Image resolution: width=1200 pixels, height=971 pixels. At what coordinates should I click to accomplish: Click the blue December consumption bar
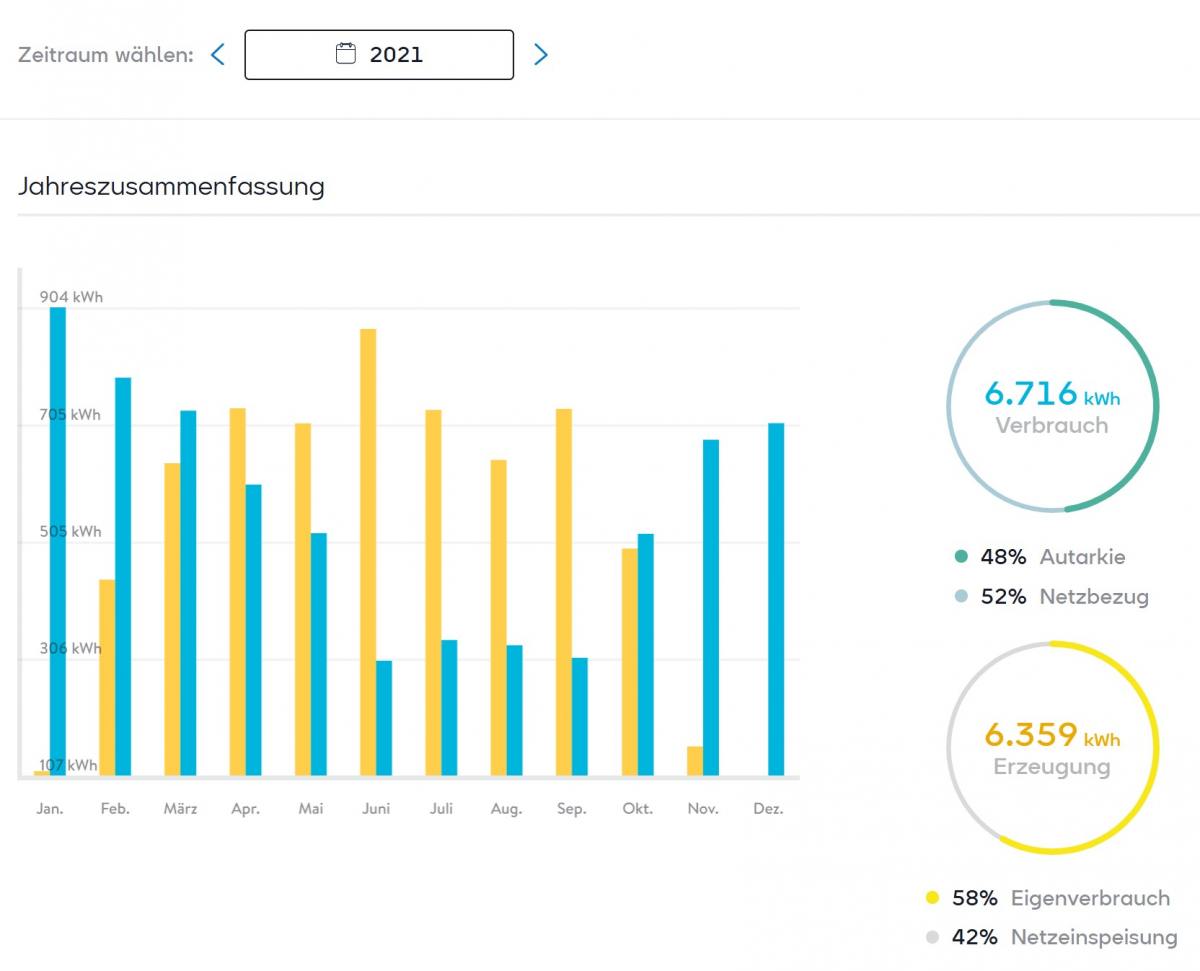click(776, 599)
